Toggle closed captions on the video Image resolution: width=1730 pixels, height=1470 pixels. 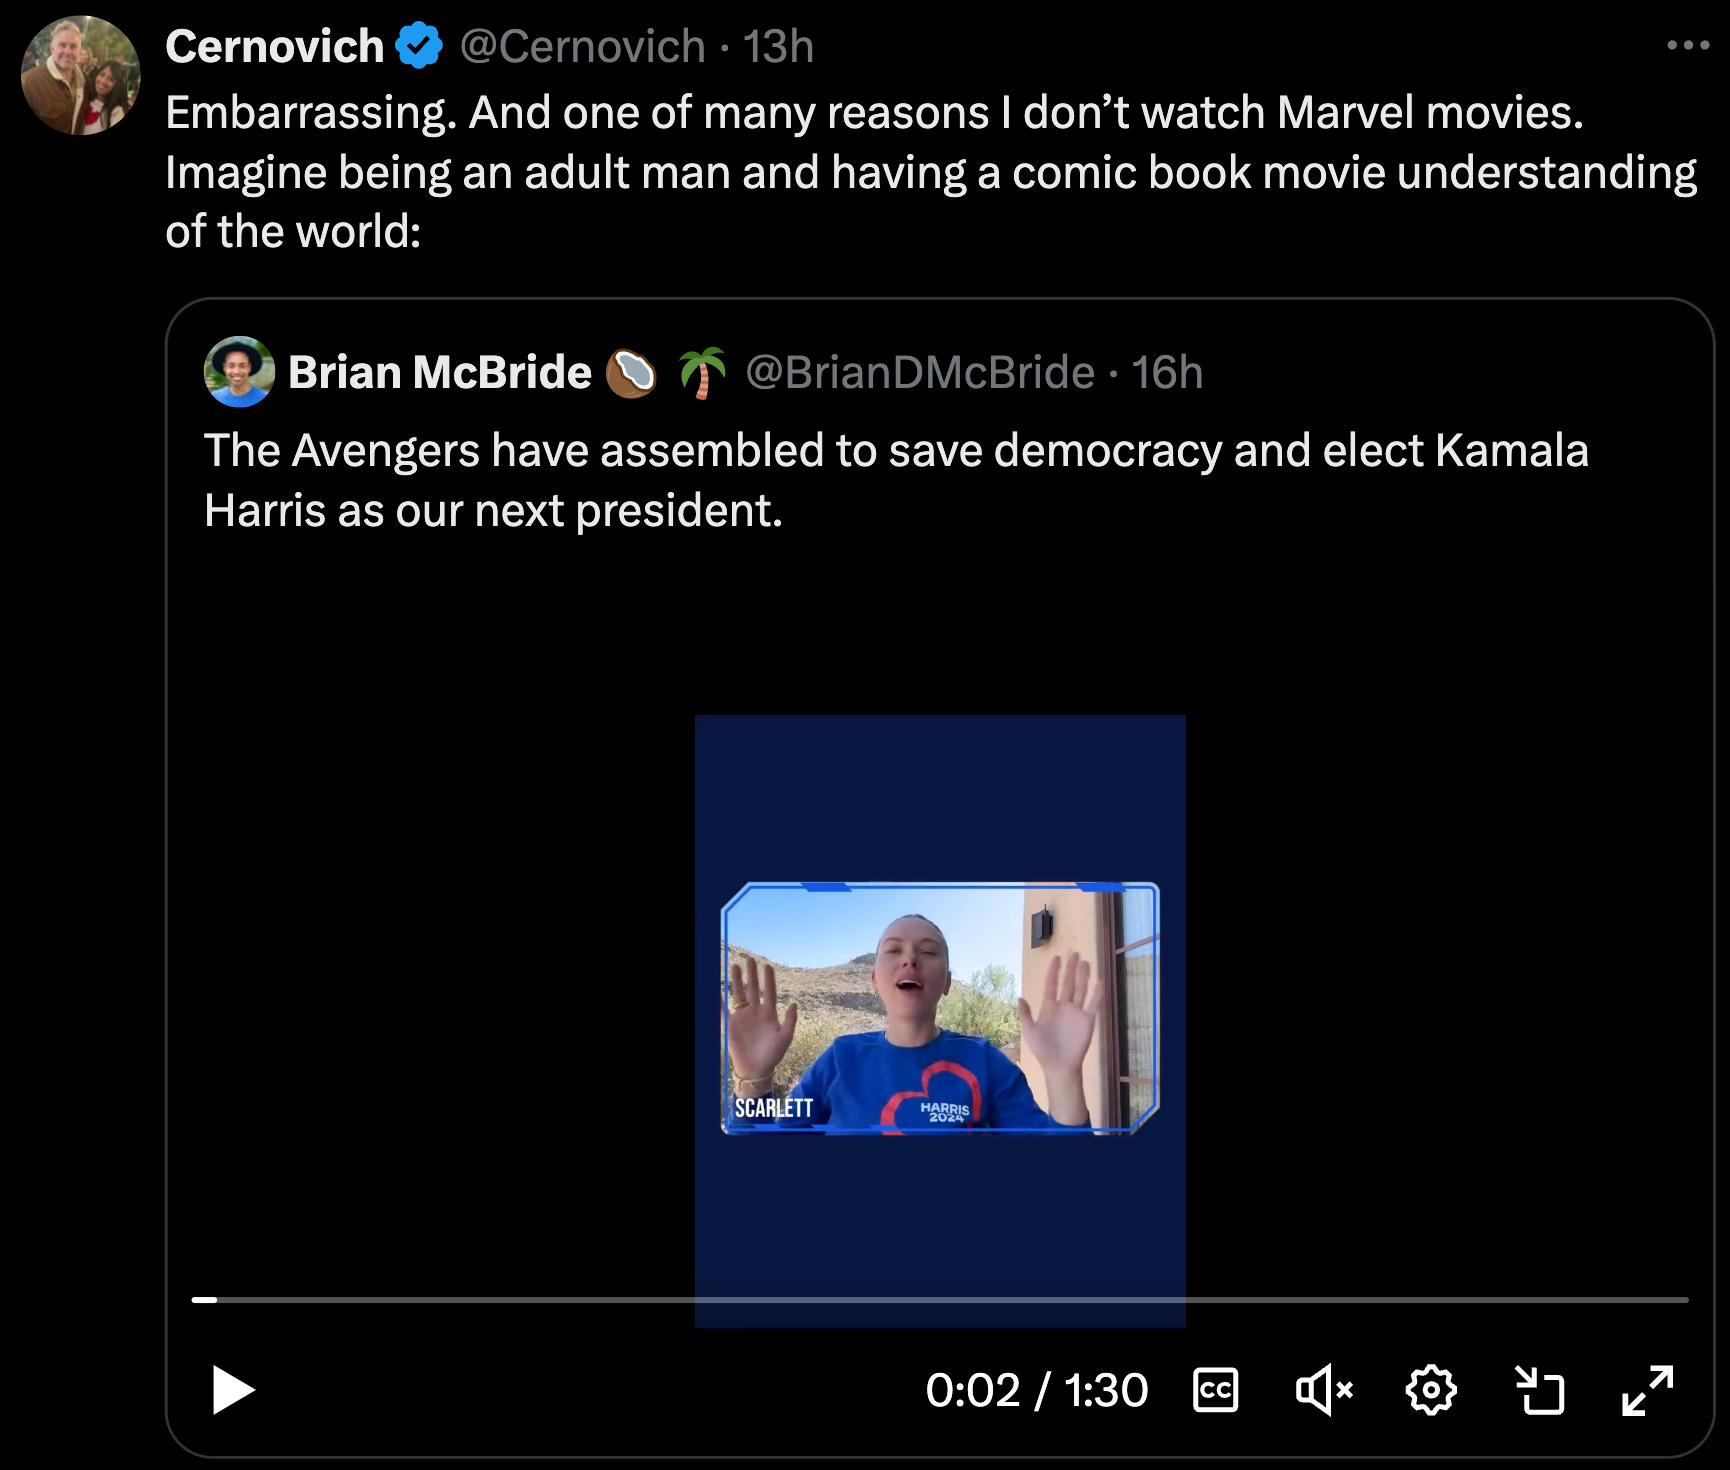pyautogui.click(x=1215, y=1390)
